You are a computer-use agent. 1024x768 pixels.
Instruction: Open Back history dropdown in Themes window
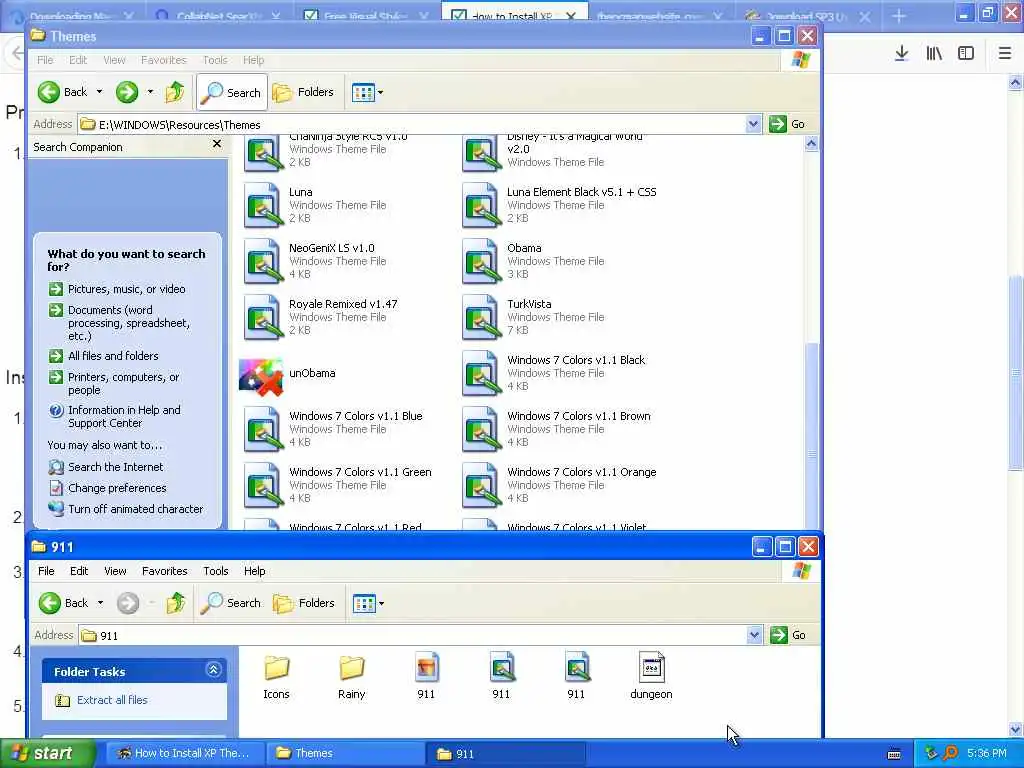coord(99,92)
